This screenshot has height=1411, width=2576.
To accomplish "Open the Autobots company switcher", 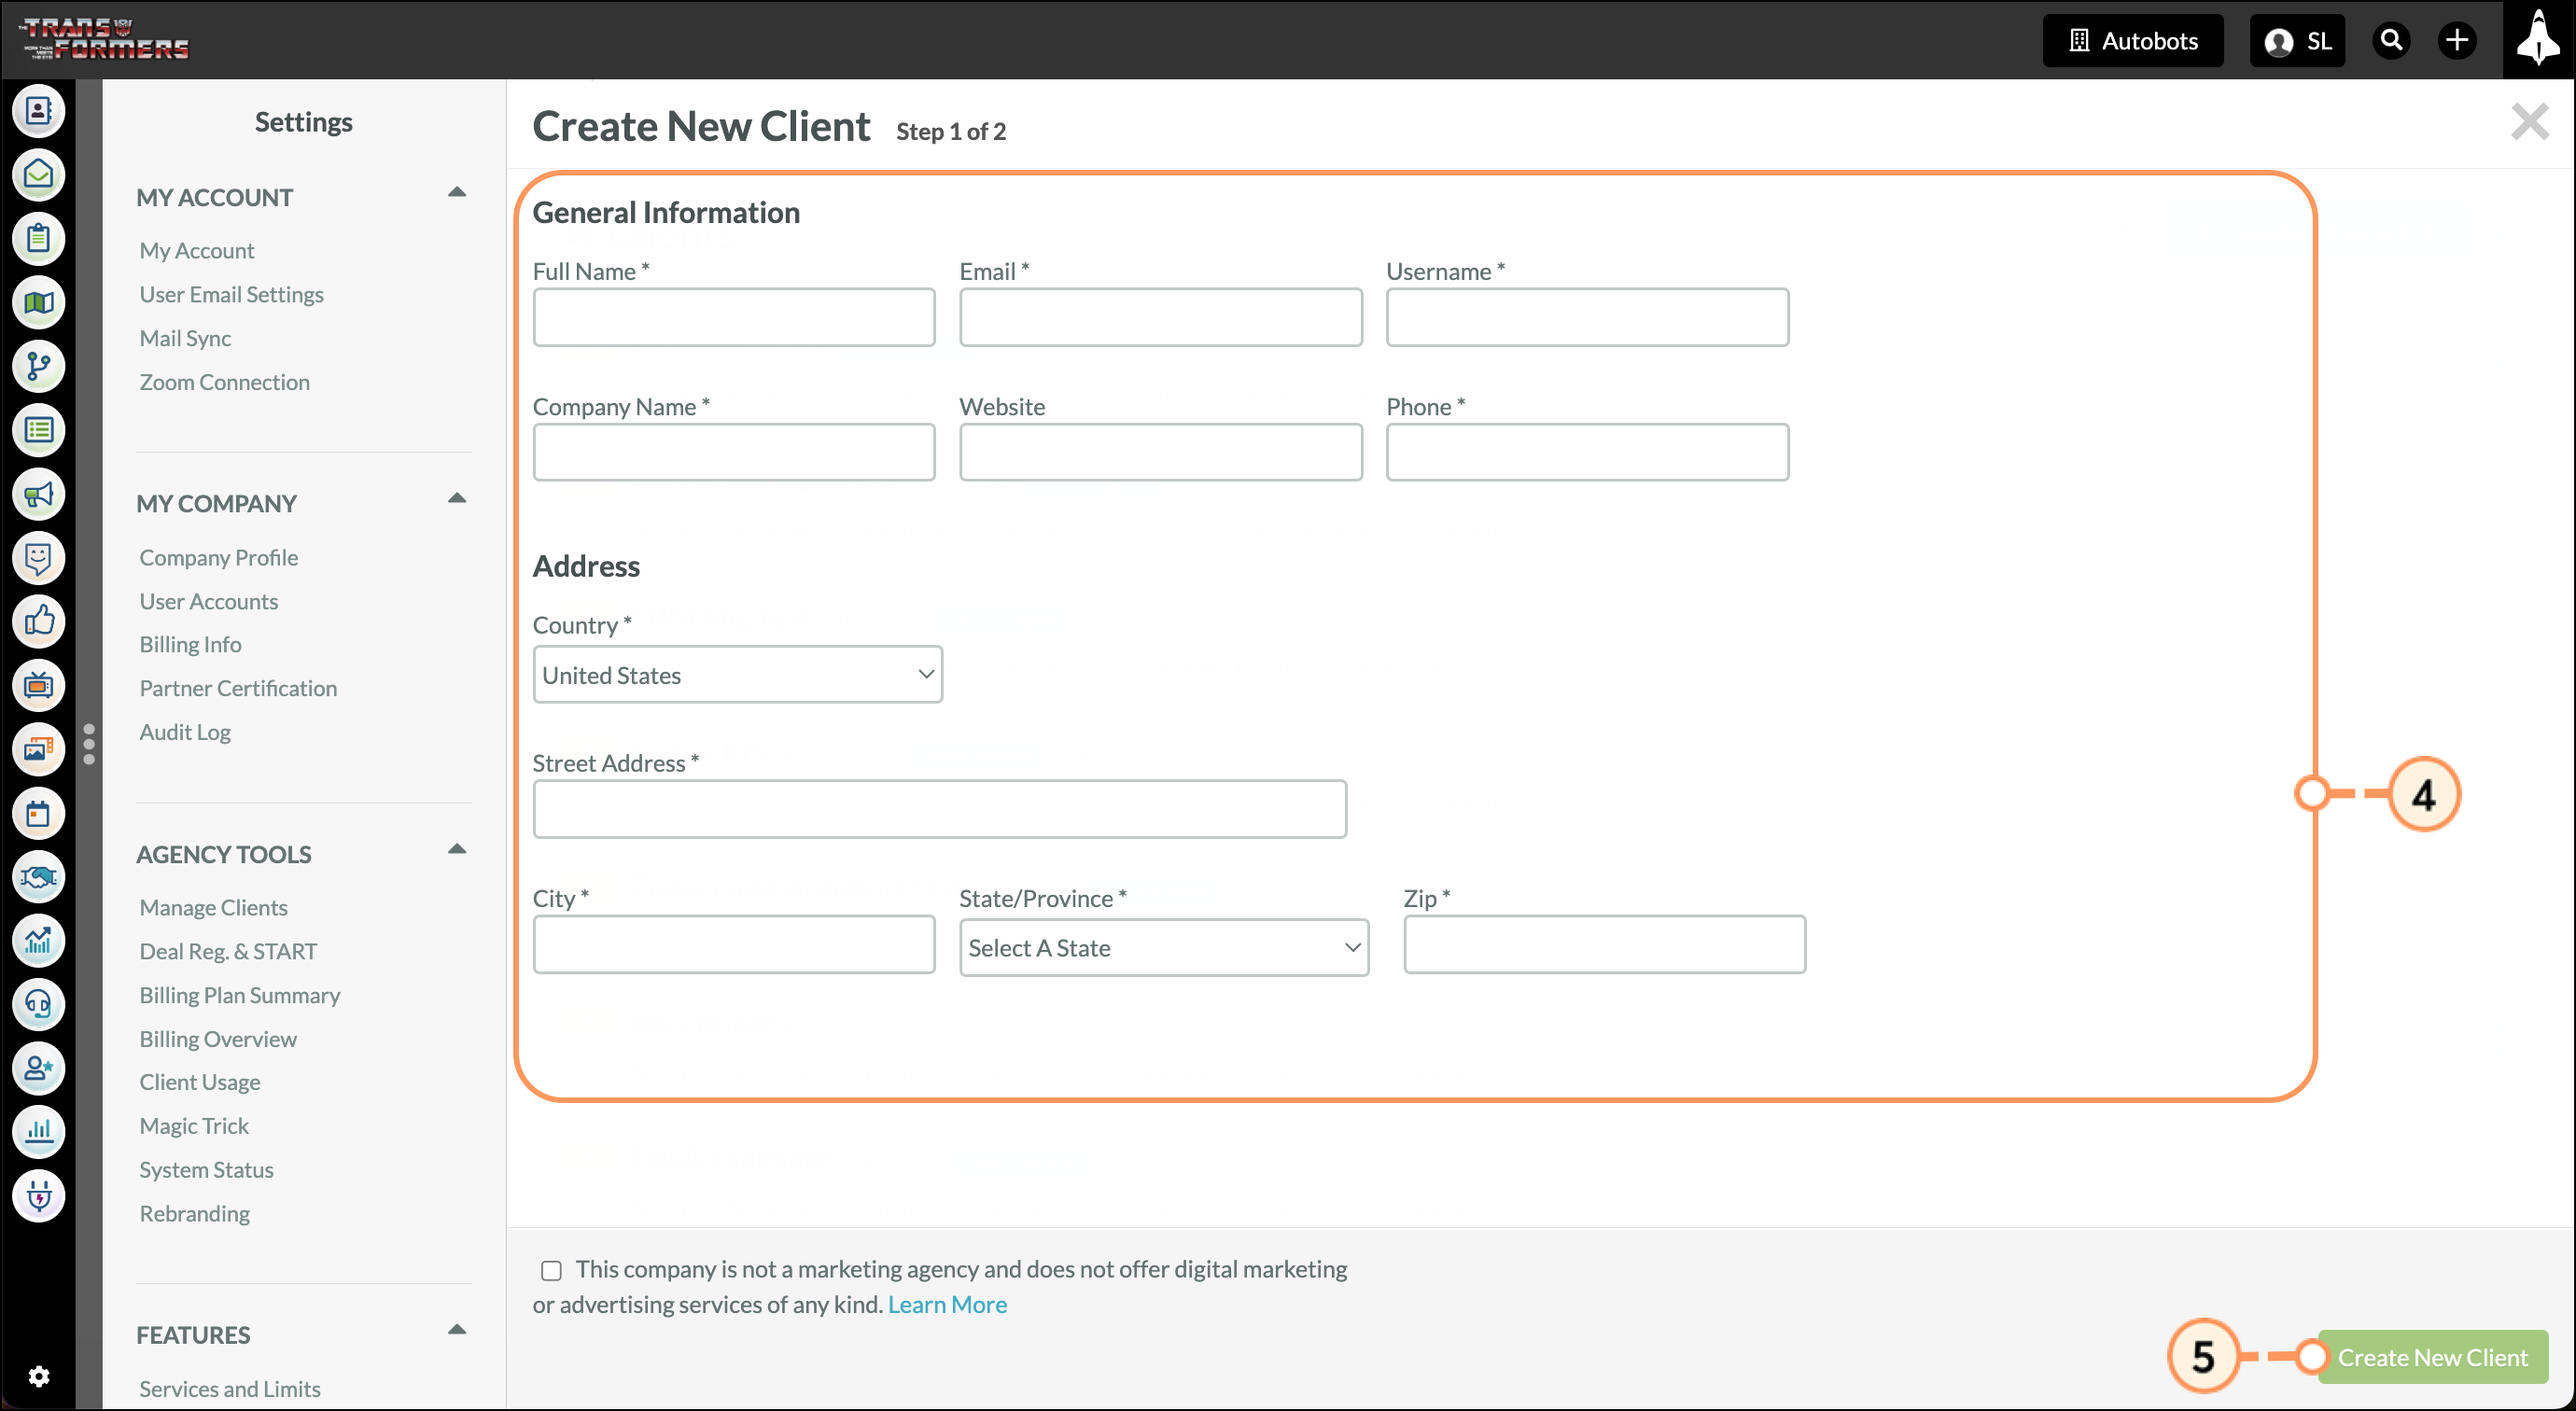I will point(2132,40).
